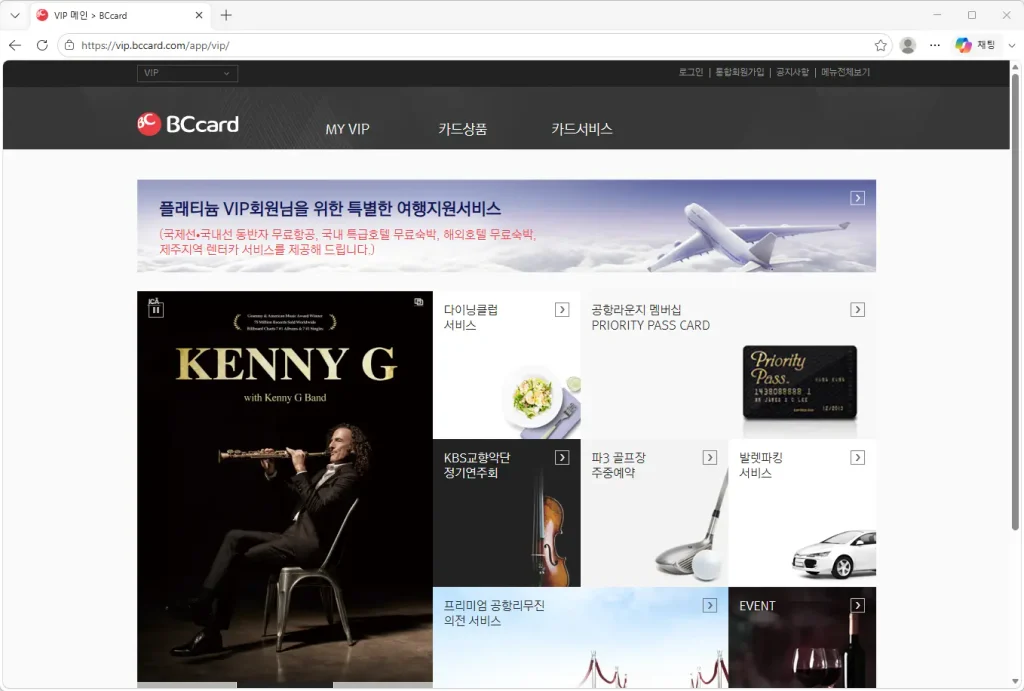This screenshot has width=1024, height=691.
Task: Pause the Kenny G banner slideshow
Action: pyautogui.click(x=155, y=310)
